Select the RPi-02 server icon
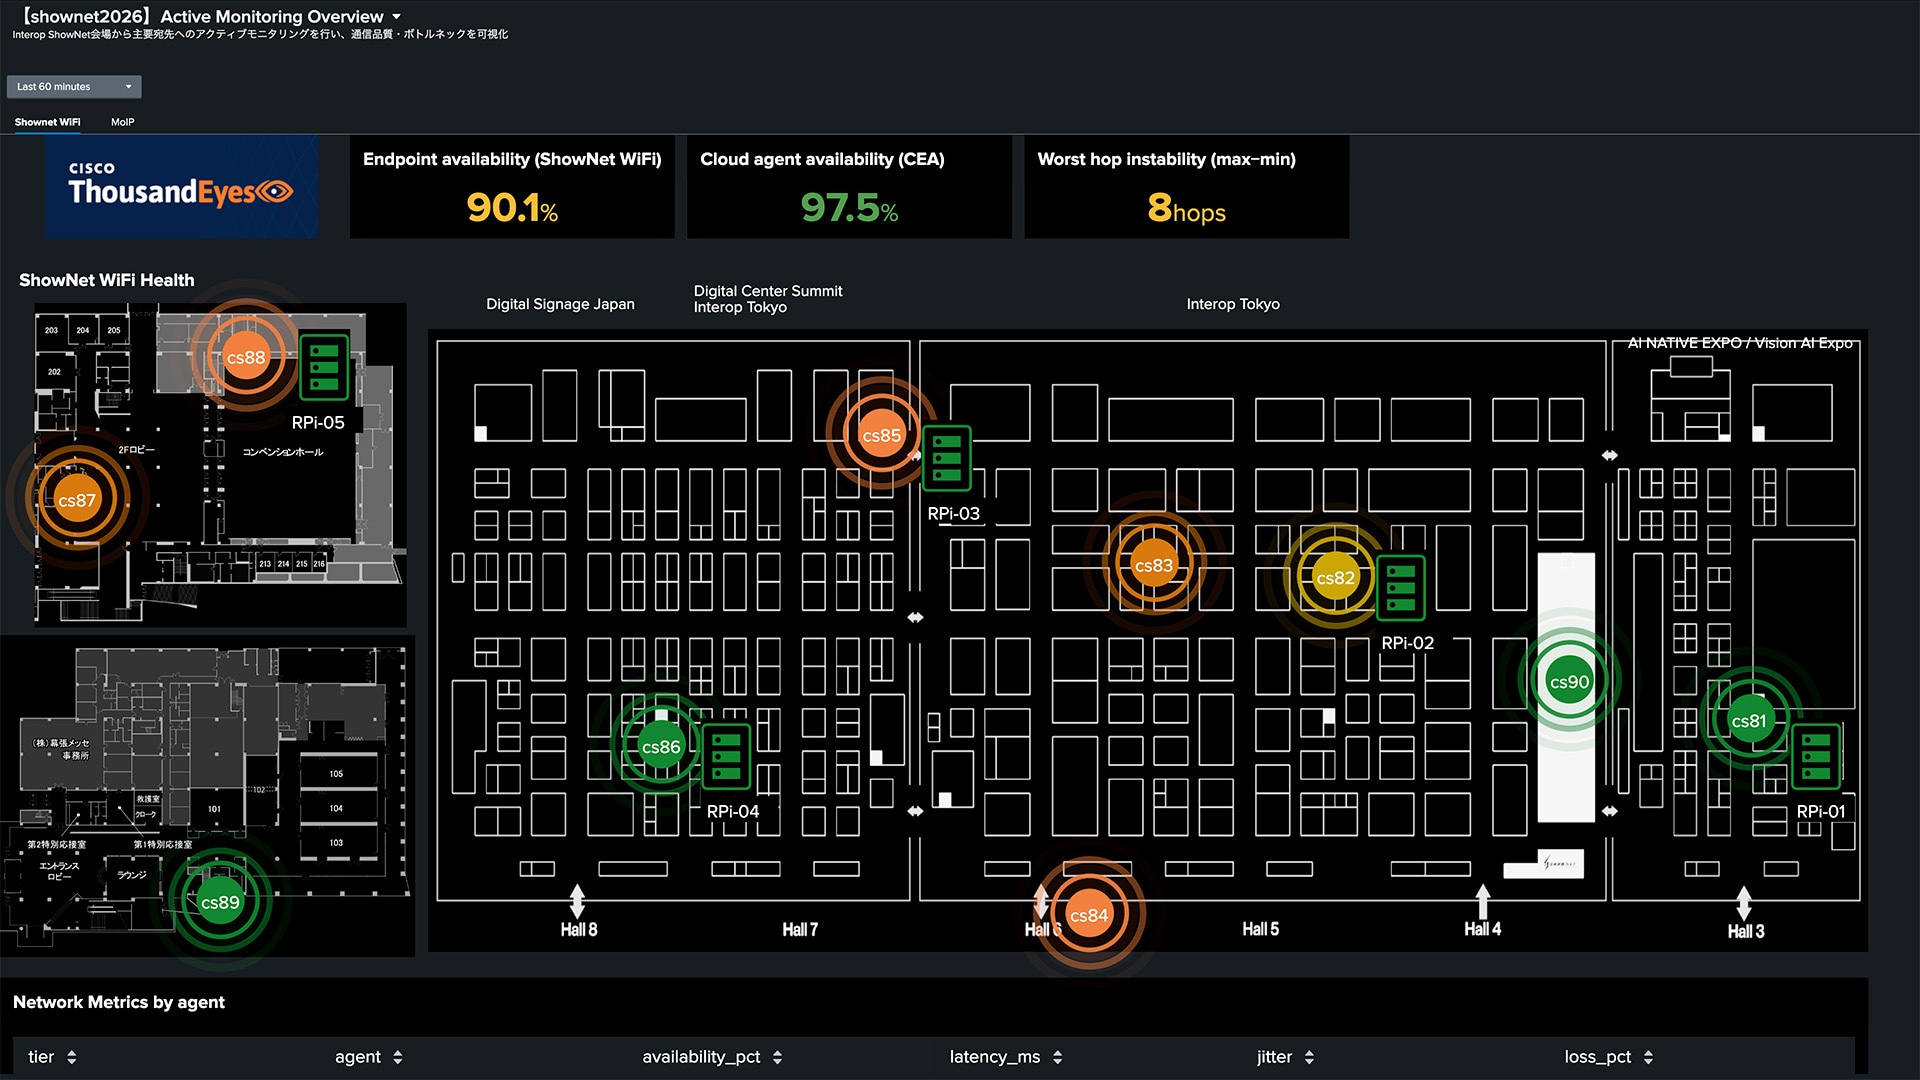Screen dimensions: 1920x1080 [x=1401, y=588]
